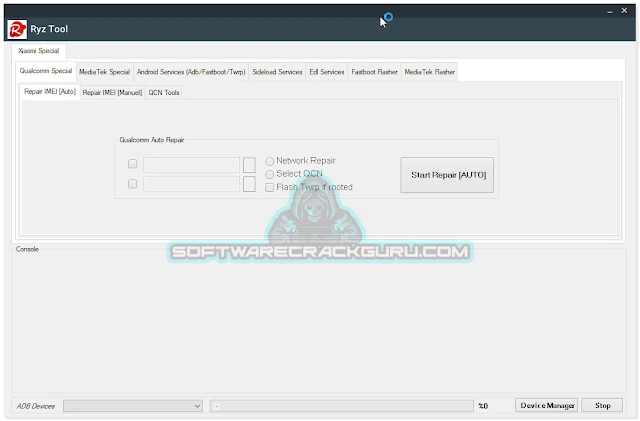The height and width of the screenshot is (421, 640).
Task: Enable the Flash Twrp if rooted checkbox
Action: pos(309,187)
